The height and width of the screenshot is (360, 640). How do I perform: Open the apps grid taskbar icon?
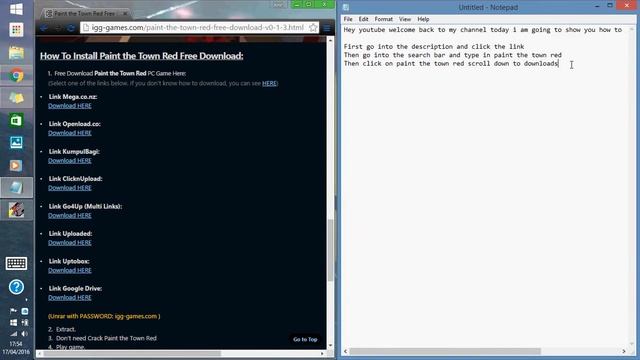click(16, 30)
